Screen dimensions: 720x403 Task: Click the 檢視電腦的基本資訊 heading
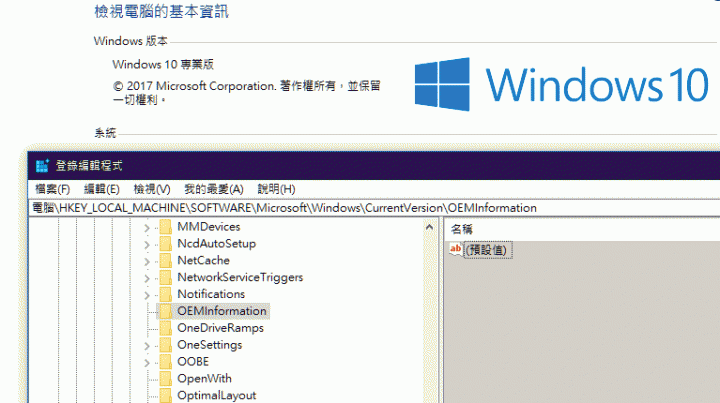(x=162, y=11)
